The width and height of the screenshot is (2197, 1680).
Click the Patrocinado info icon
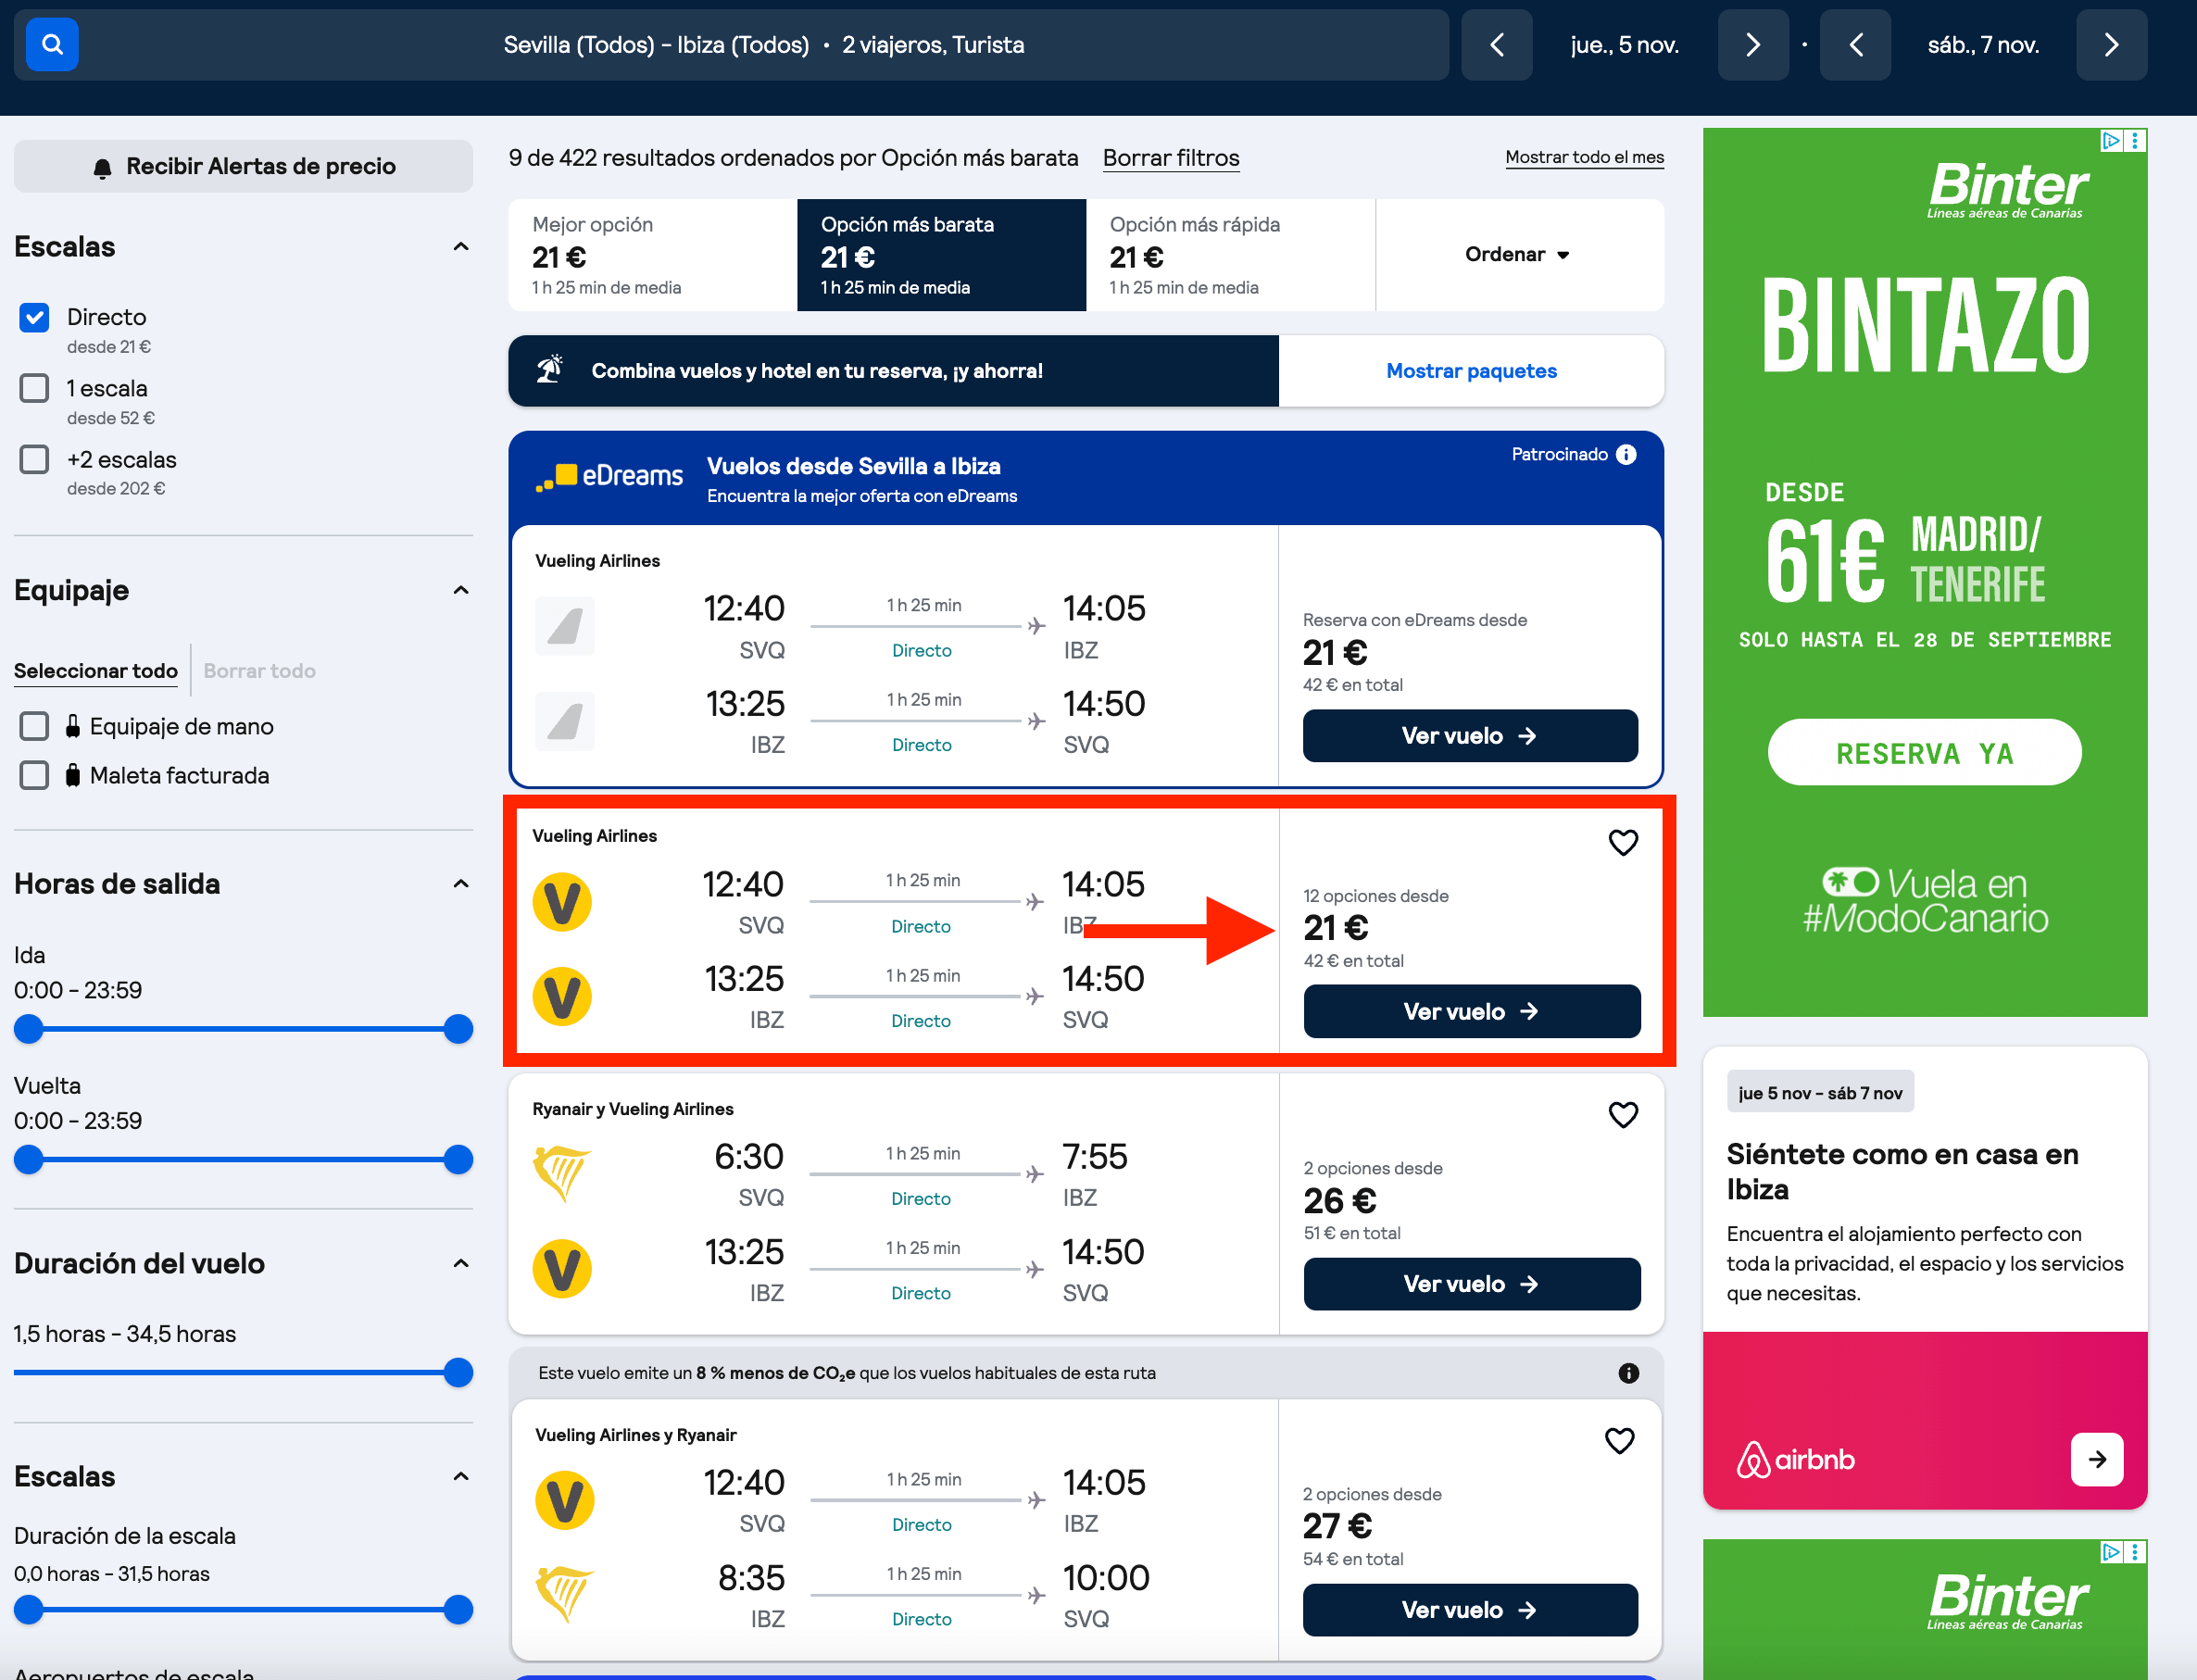(1627, 455)
